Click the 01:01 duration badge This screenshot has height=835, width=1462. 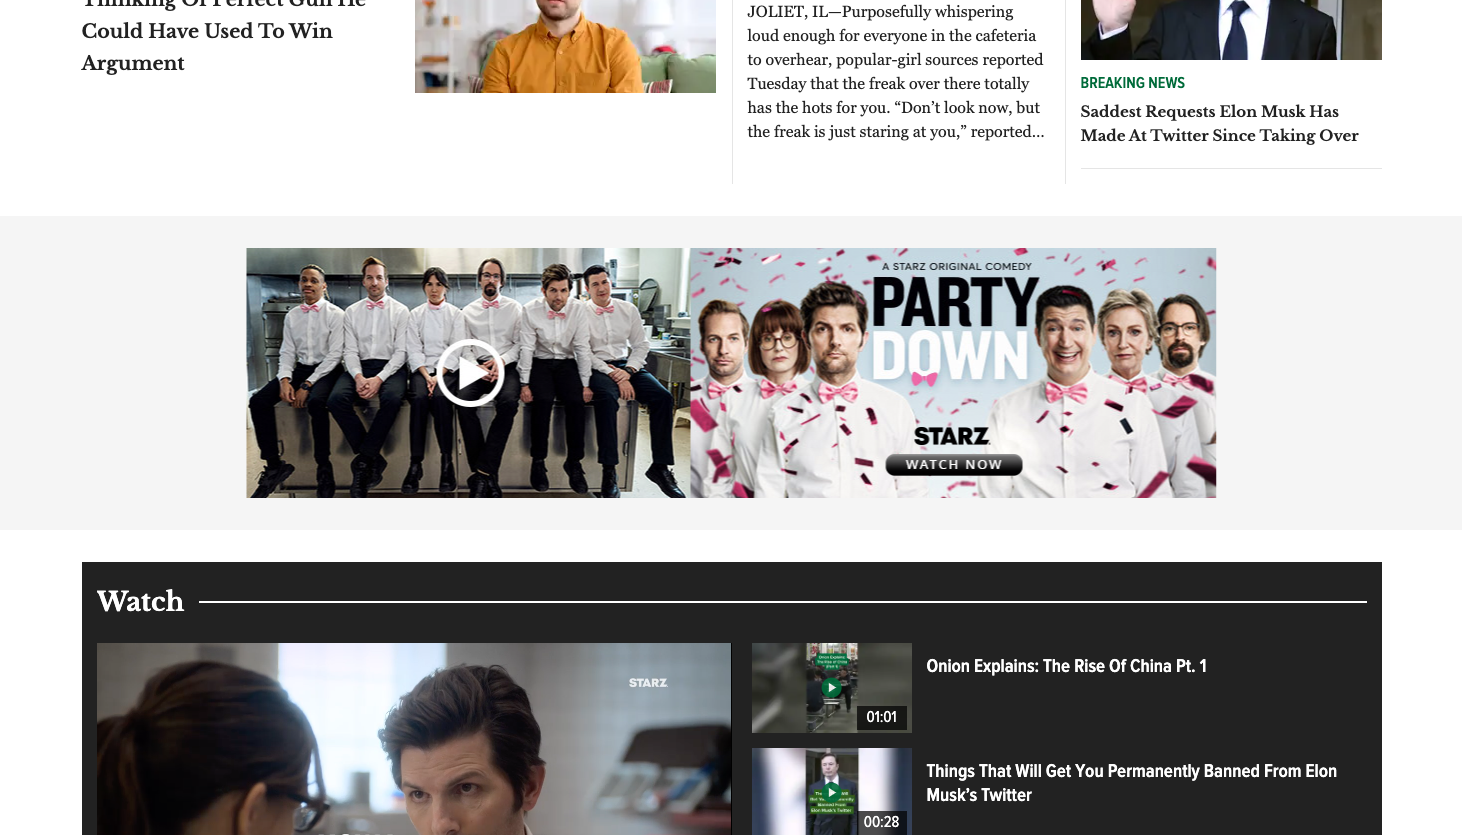pos(881,717)
